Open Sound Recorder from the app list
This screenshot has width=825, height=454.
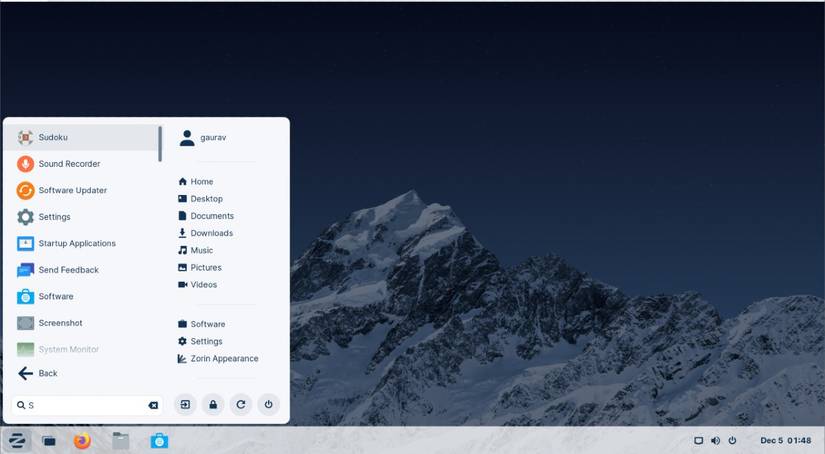pos(82,164)
